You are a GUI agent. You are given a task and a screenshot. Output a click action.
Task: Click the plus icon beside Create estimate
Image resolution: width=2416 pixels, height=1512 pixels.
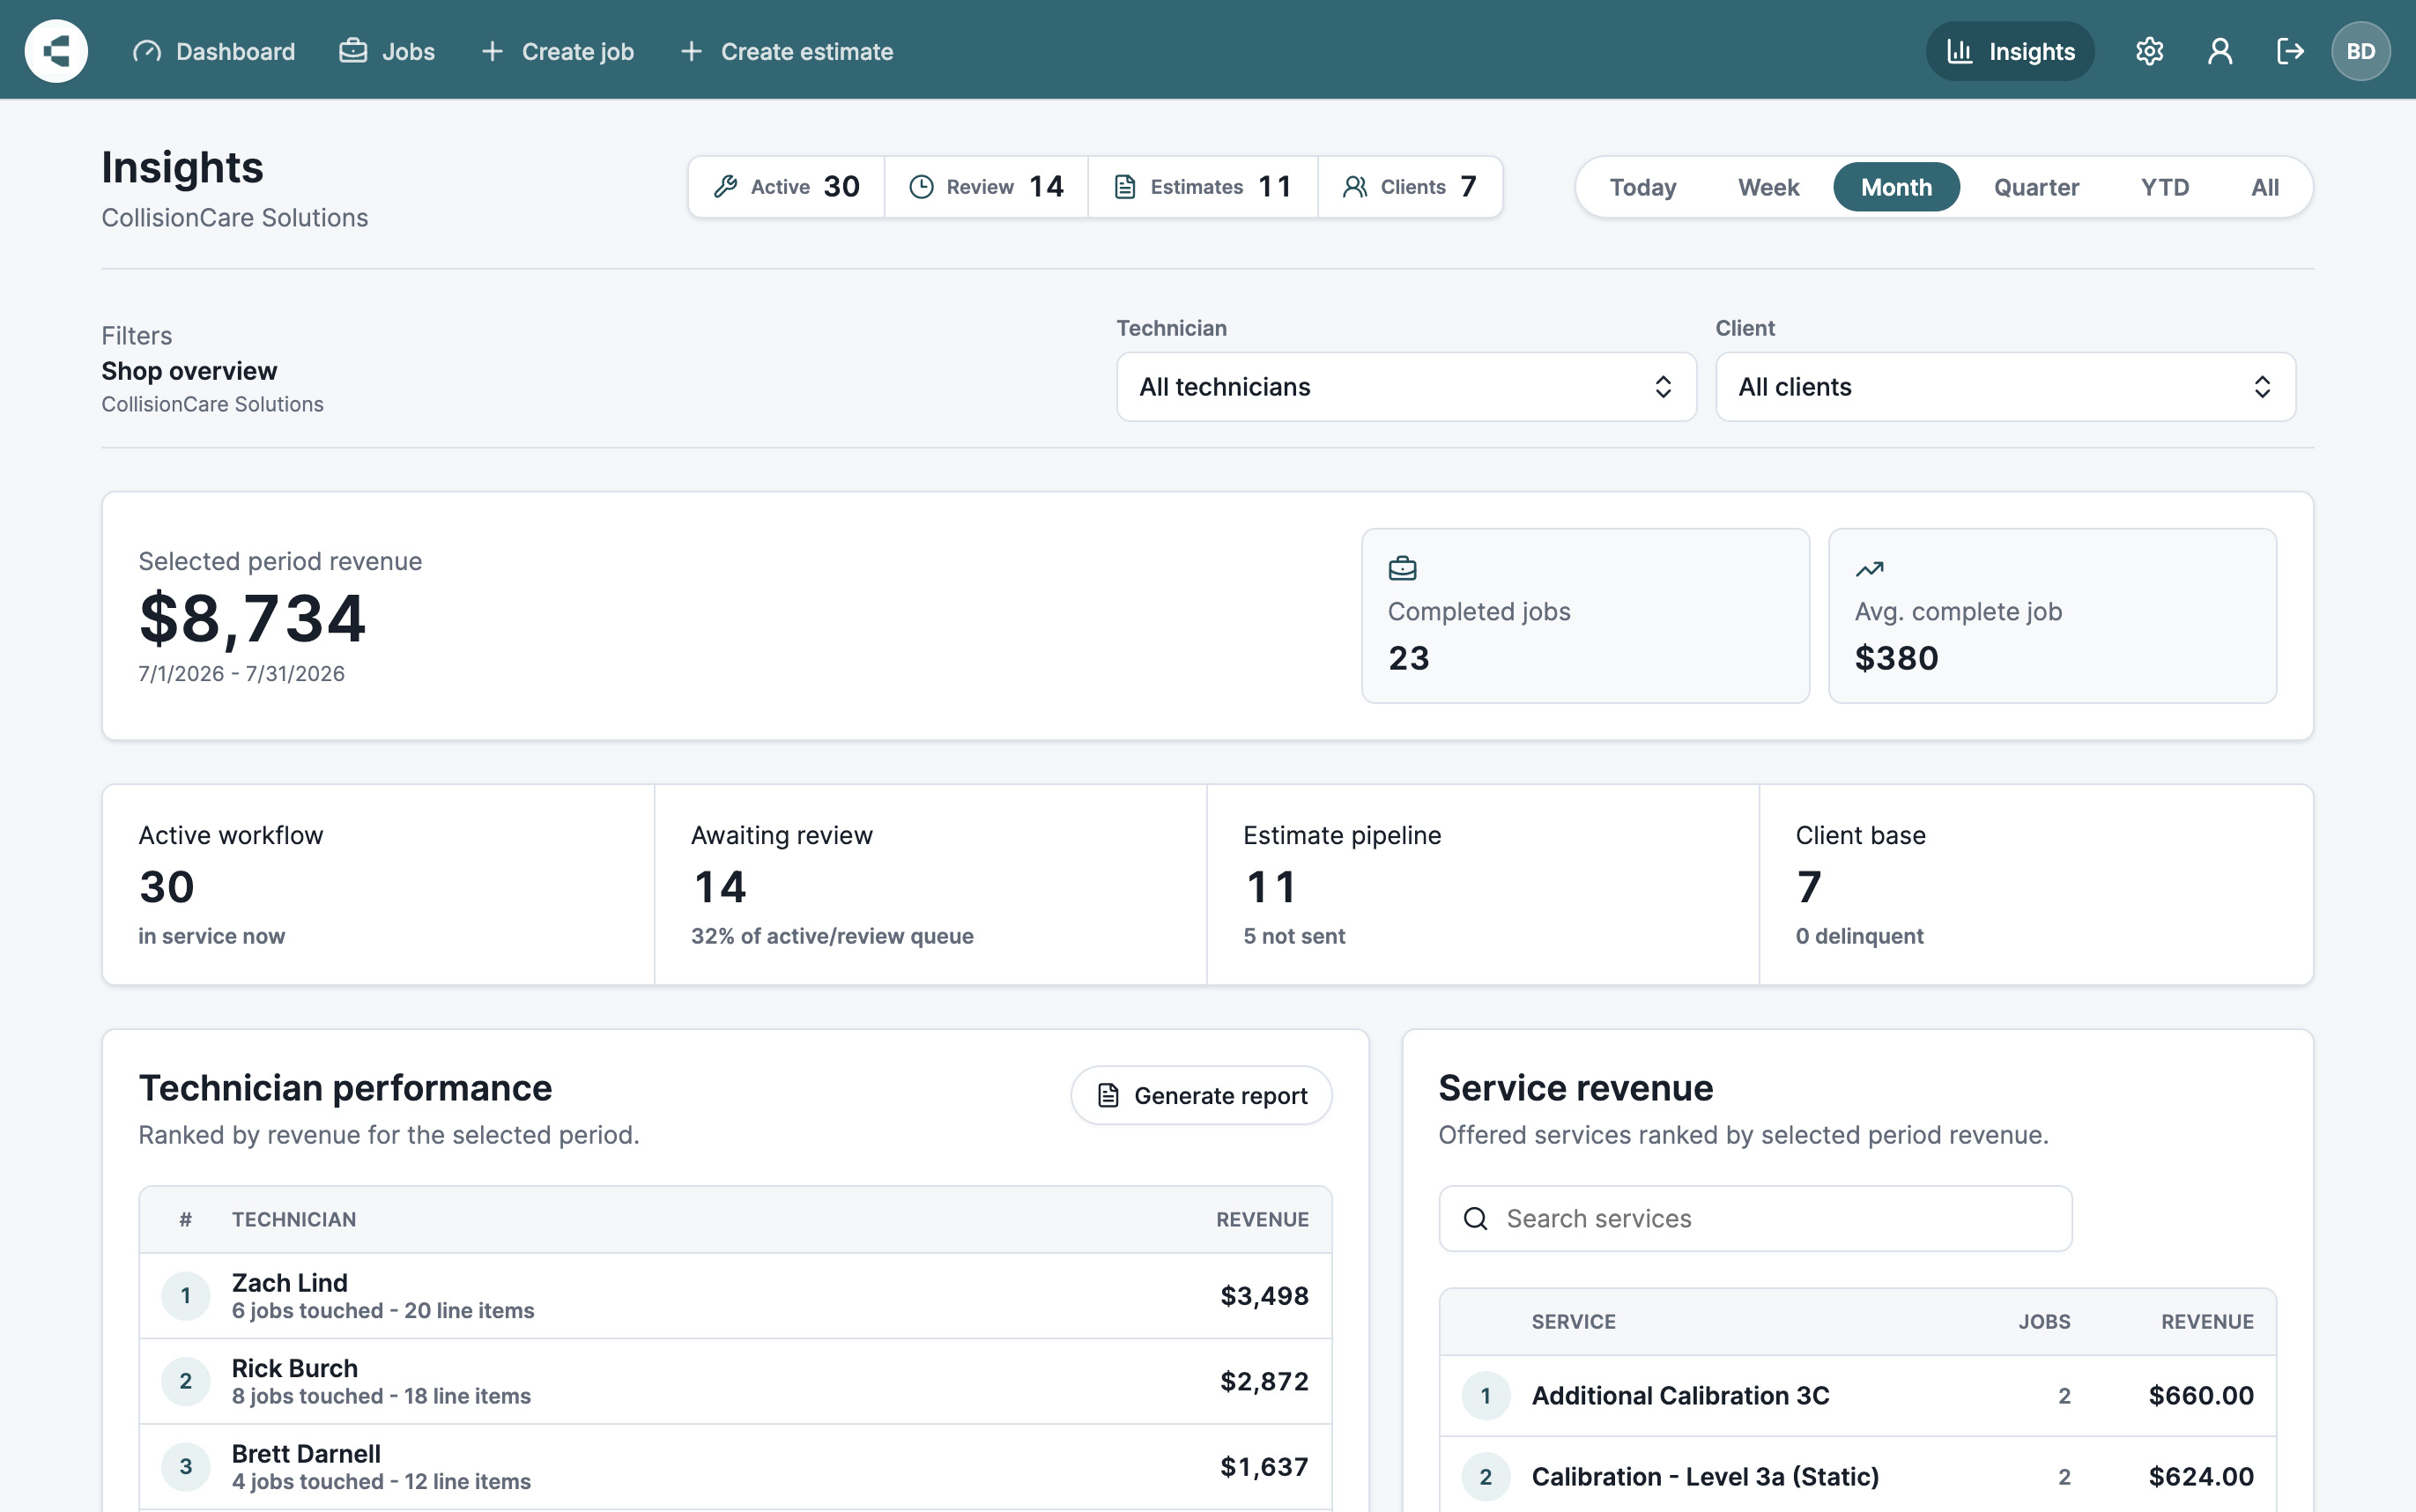coord(691,51)
